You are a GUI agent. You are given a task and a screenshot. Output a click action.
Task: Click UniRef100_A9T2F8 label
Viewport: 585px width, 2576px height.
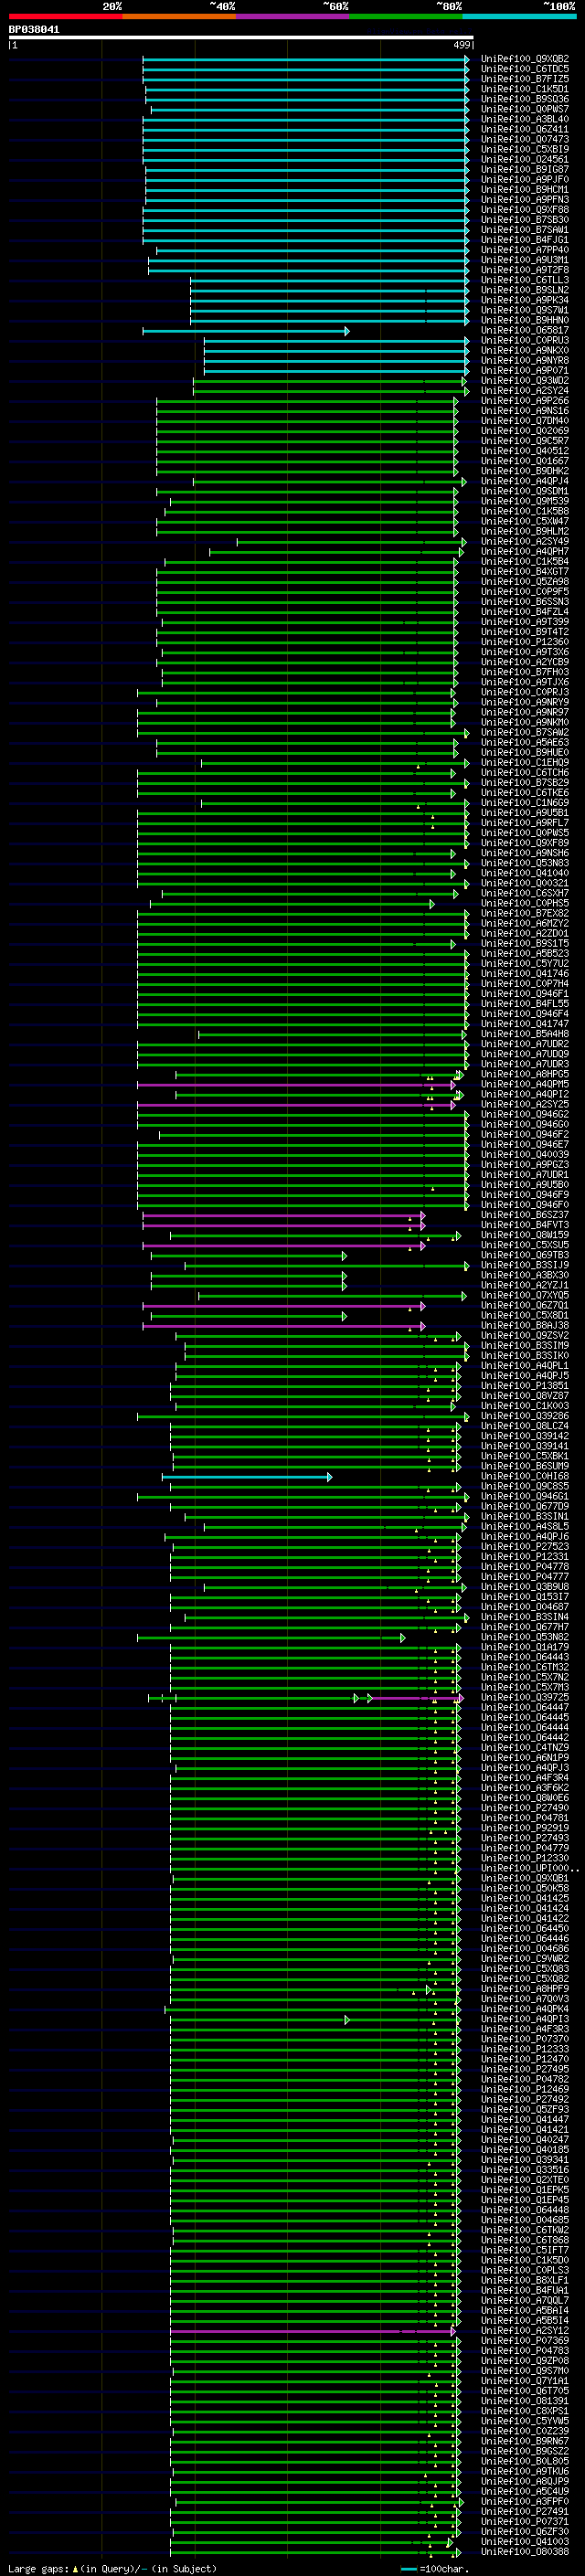[524, 270]
